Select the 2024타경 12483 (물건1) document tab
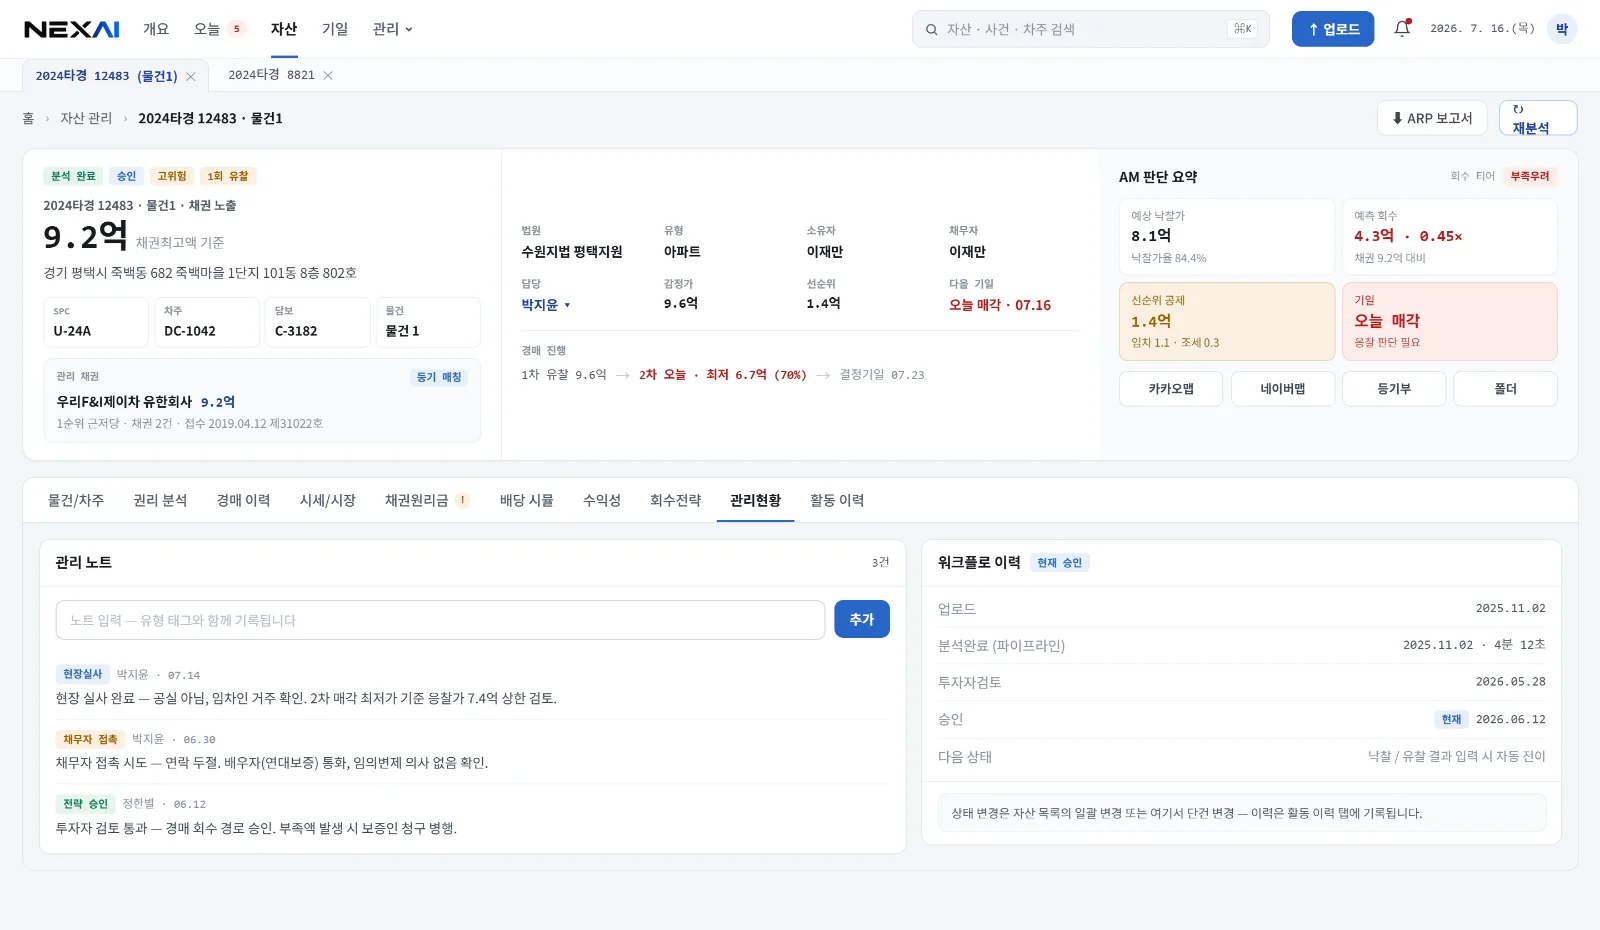 tap(106, 76)
